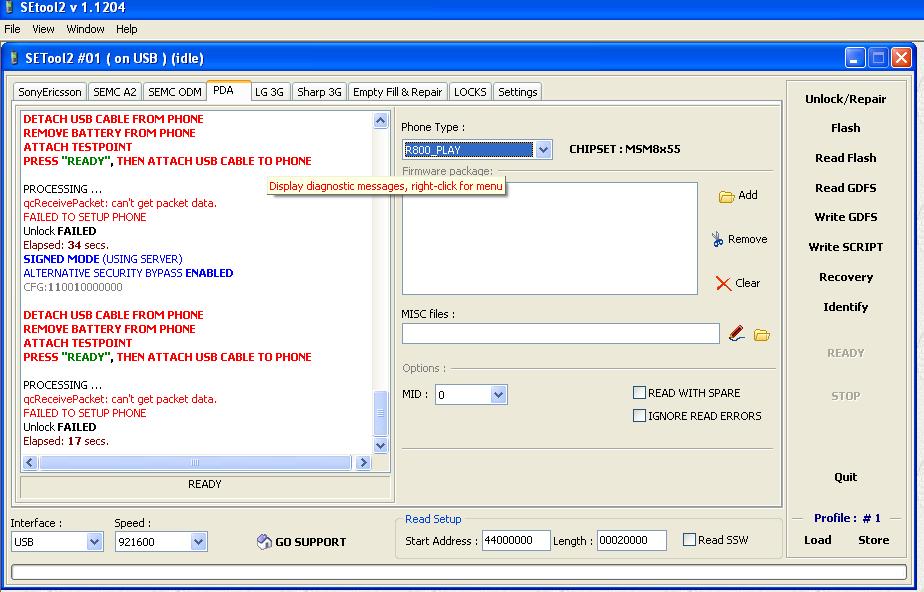Click the MISC files edit pen icon
924x592 pixels.
[736, 334]
